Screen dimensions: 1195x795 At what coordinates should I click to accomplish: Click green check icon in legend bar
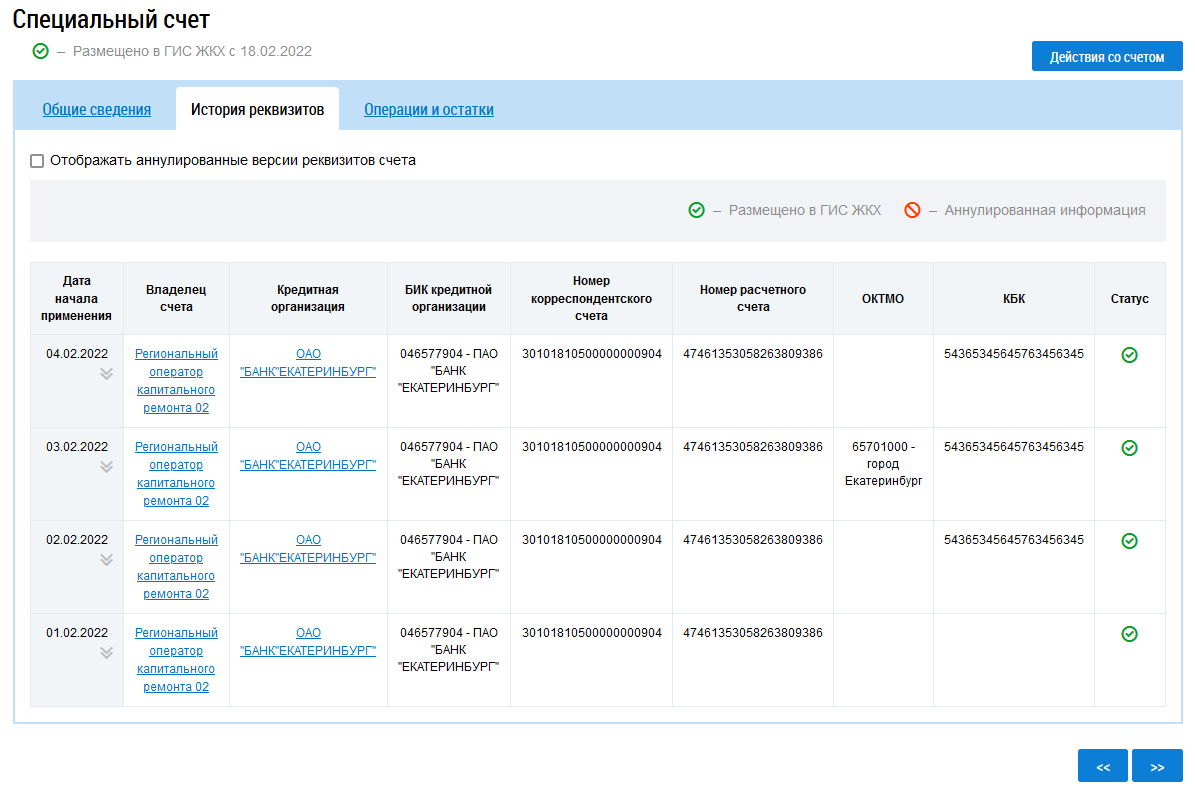[x=696, y=210]
